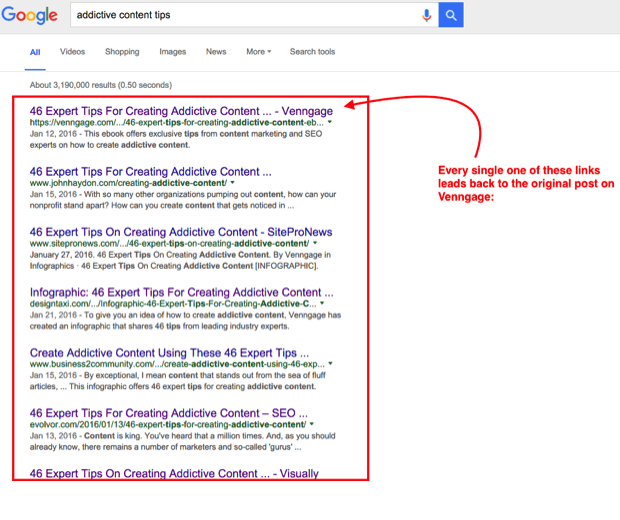Click in the search query field

tap(240, 15)
